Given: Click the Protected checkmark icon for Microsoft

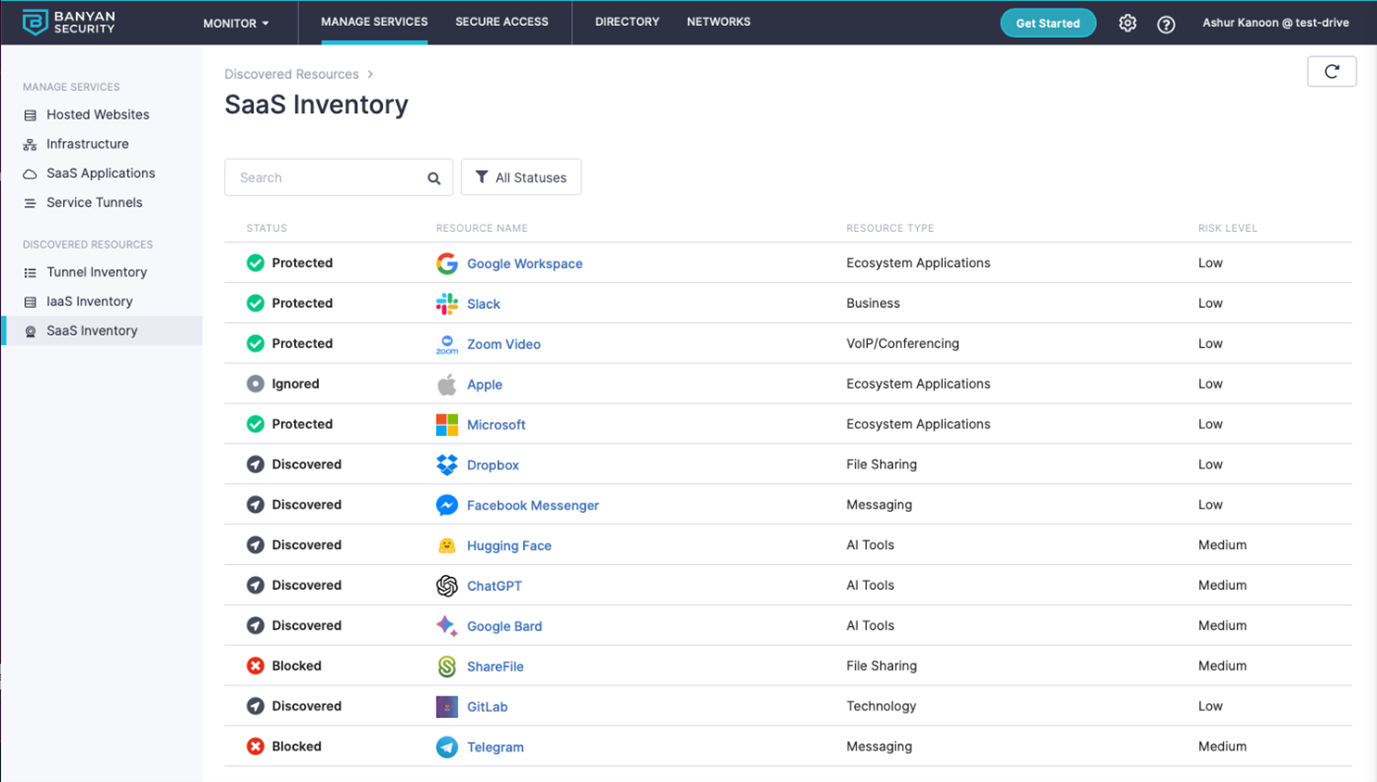Looking at the screenshot, I should [255, 424].
